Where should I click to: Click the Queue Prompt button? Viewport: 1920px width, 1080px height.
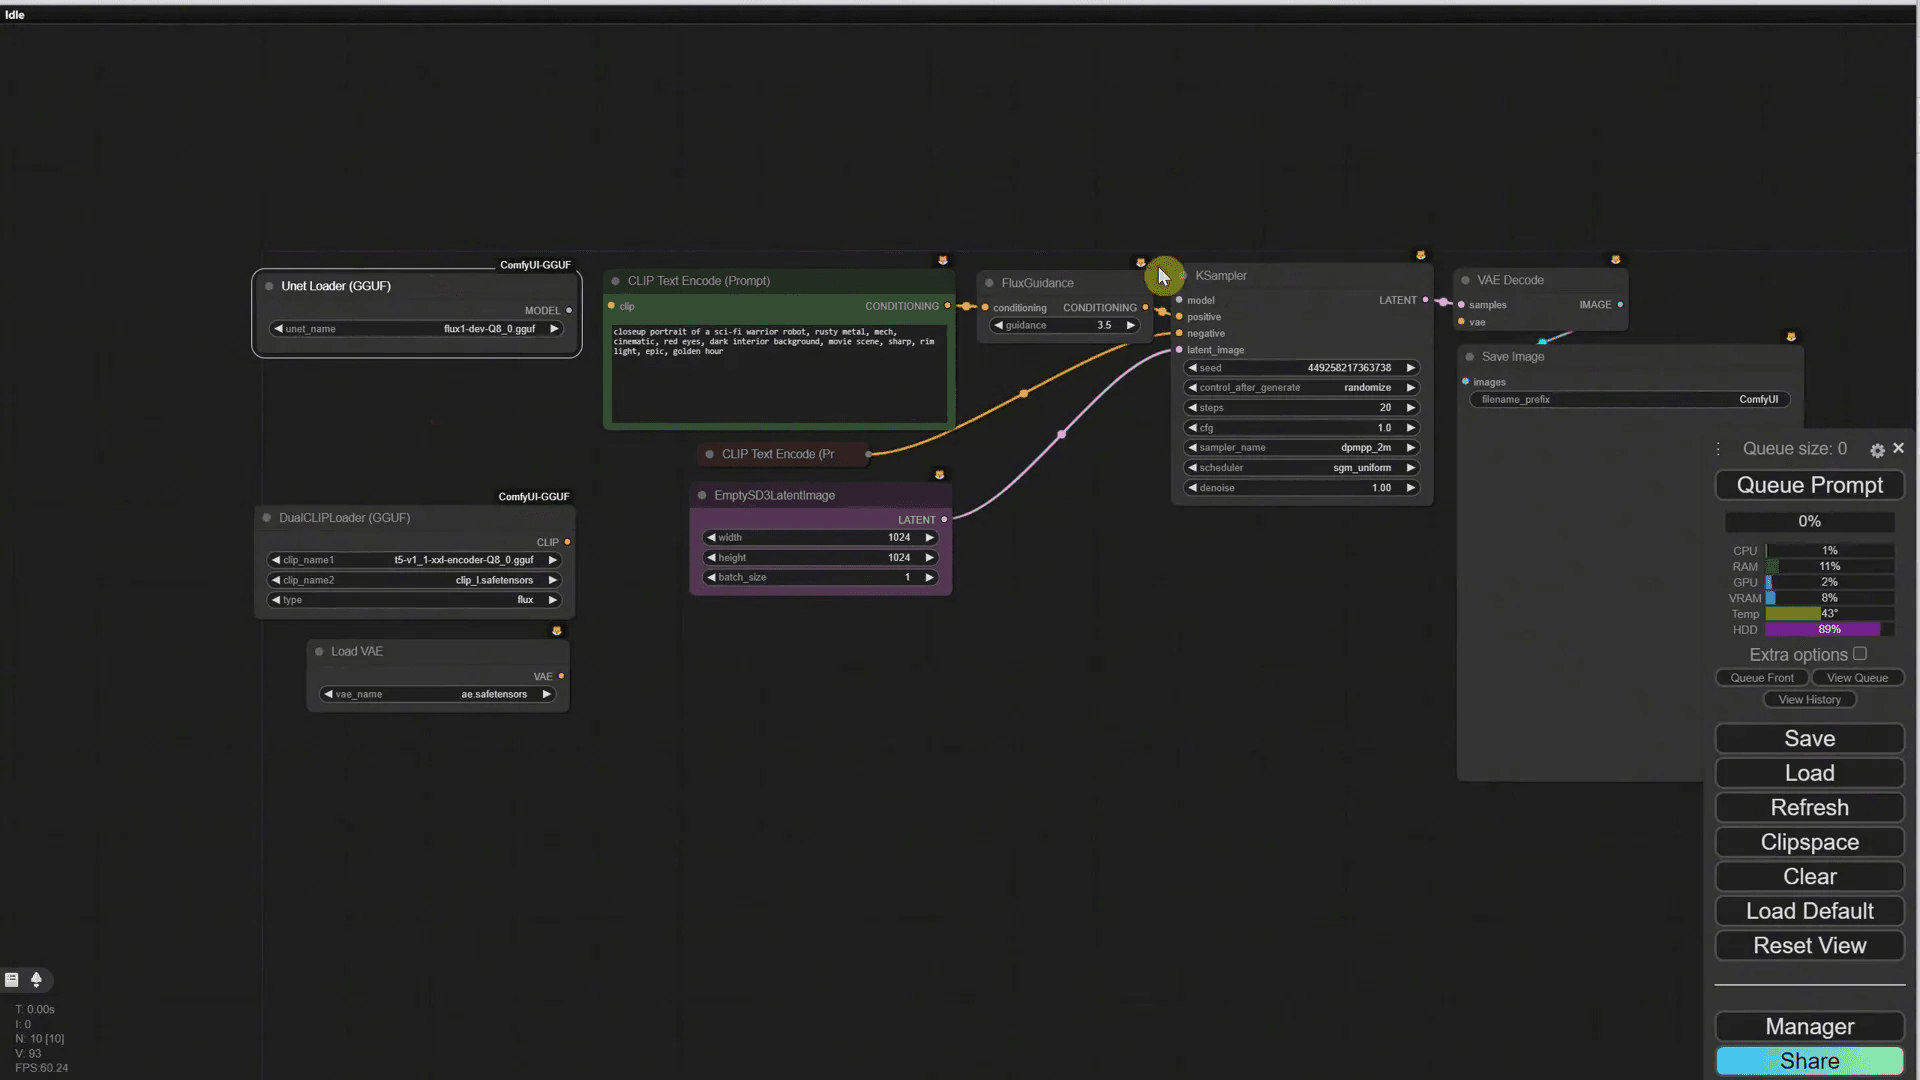pyautogui.click(x=1809, y=485)
